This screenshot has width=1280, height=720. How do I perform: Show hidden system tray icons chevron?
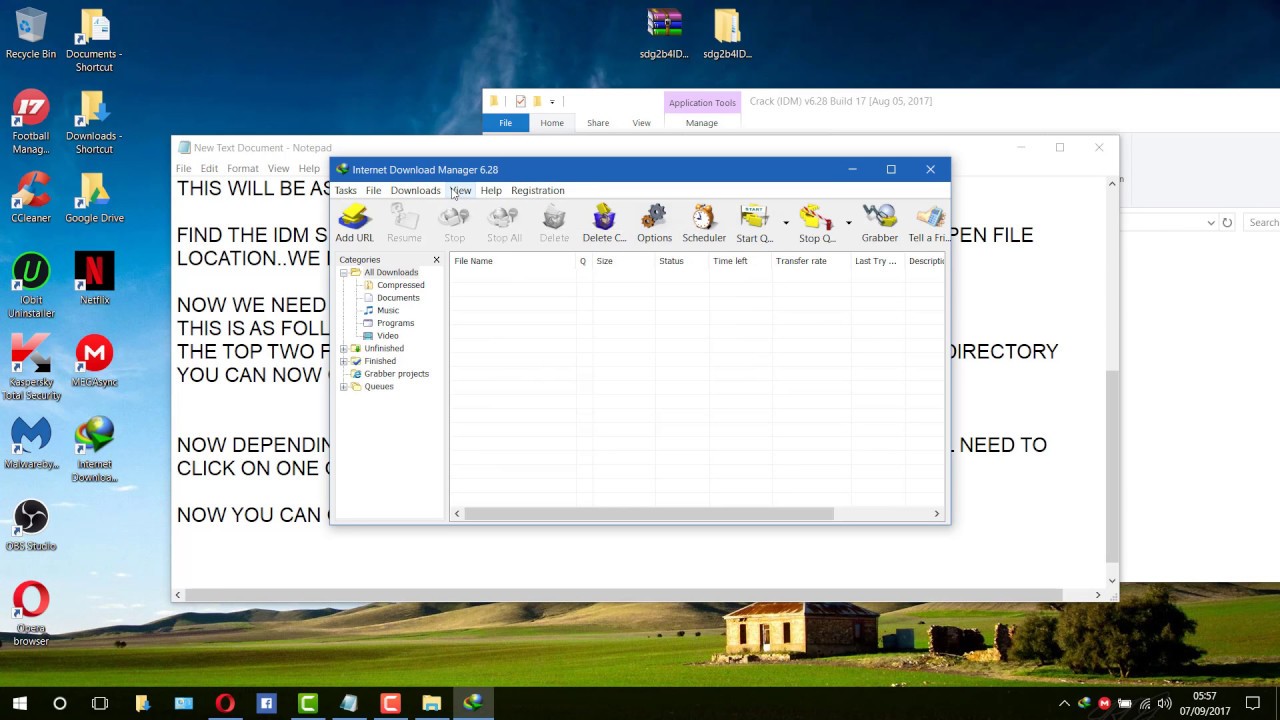tap(1064, 704)
